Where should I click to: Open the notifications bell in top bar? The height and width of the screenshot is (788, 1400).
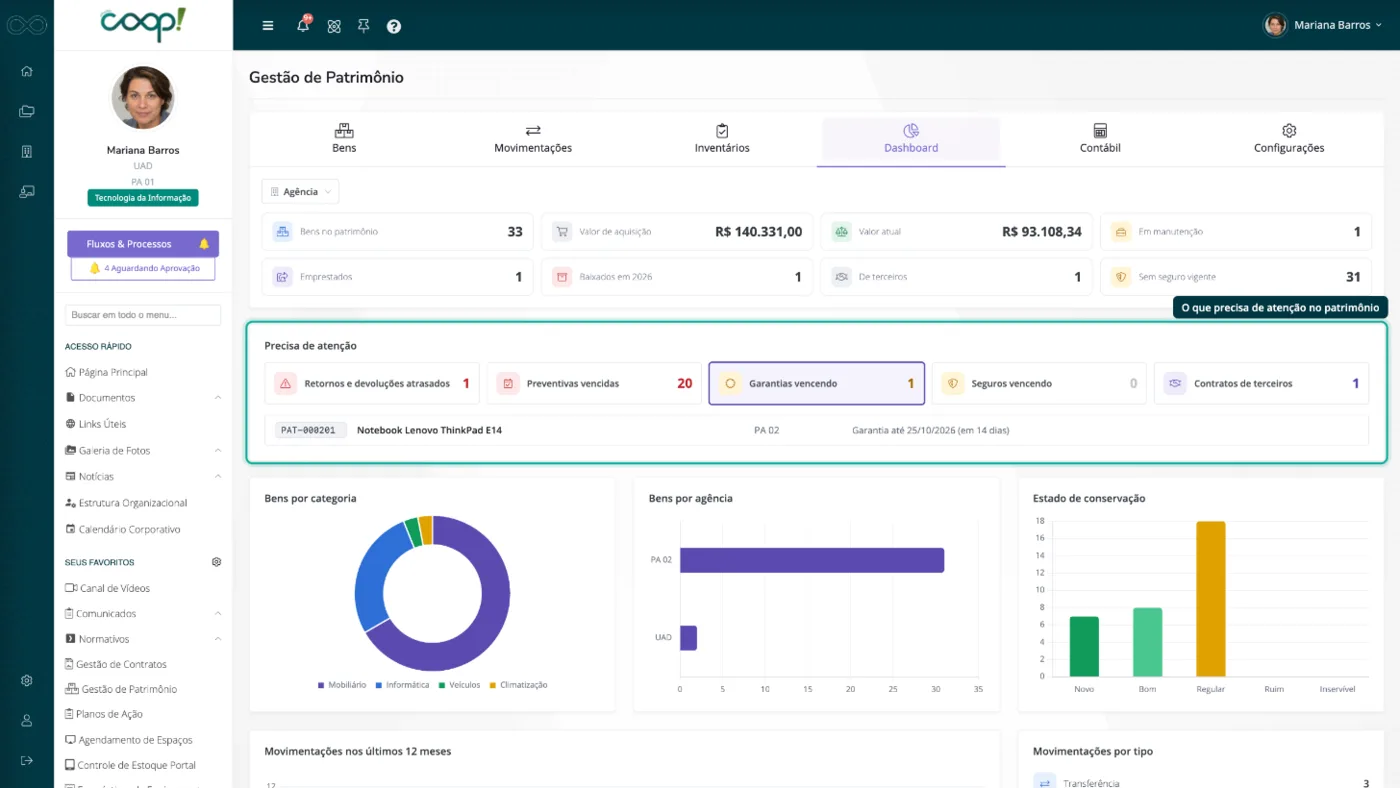coord(303,25)
